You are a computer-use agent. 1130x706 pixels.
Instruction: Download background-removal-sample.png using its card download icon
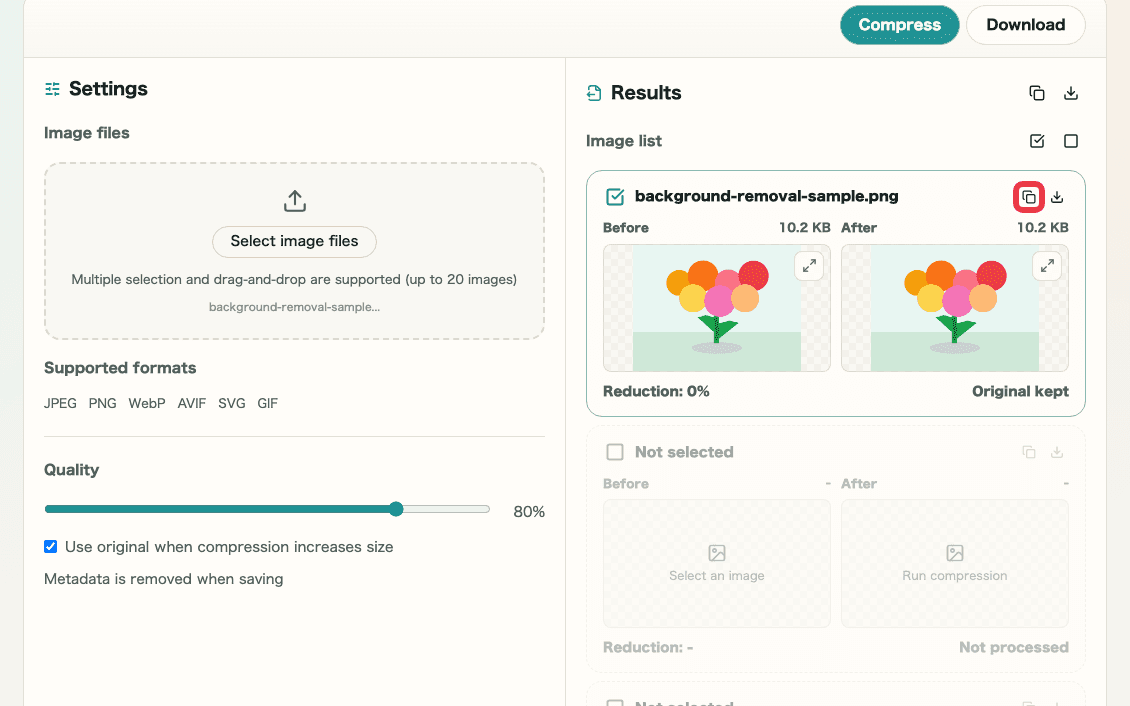(1057, 197)
